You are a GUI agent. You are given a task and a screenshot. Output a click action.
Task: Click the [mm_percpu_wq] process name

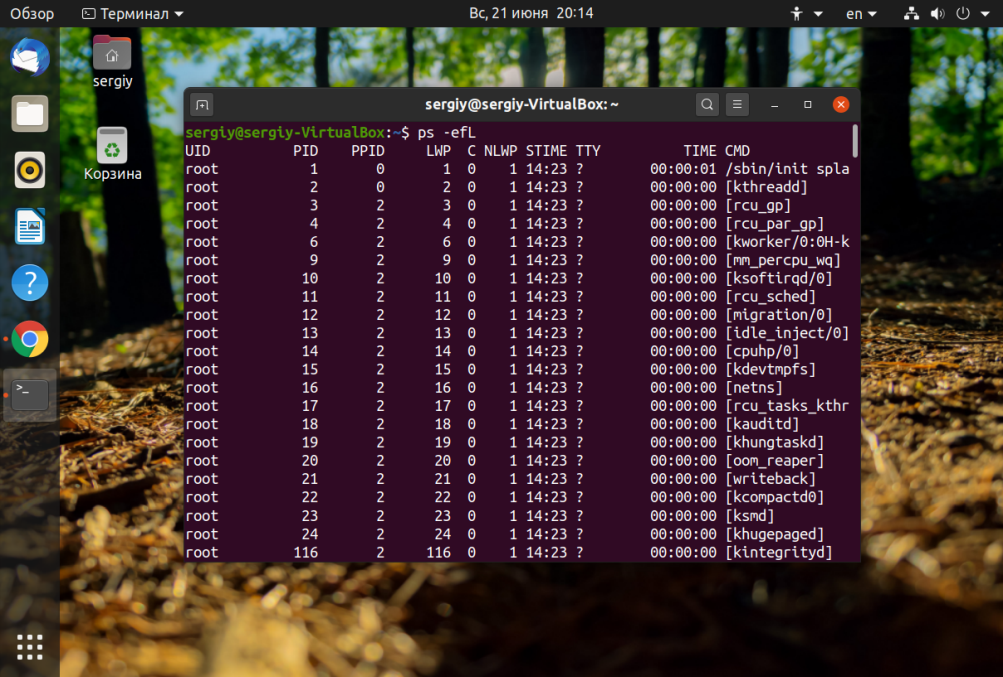[783, 260]
